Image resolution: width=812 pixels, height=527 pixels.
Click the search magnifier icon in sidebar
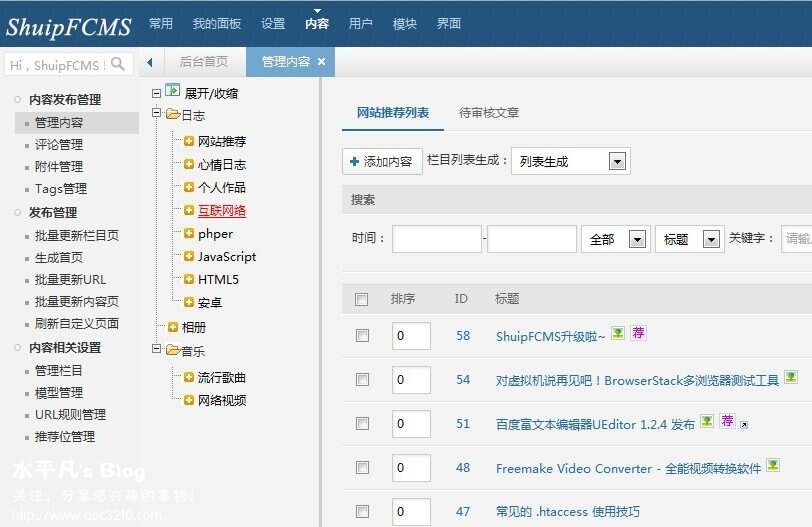[x=118, y=64]
